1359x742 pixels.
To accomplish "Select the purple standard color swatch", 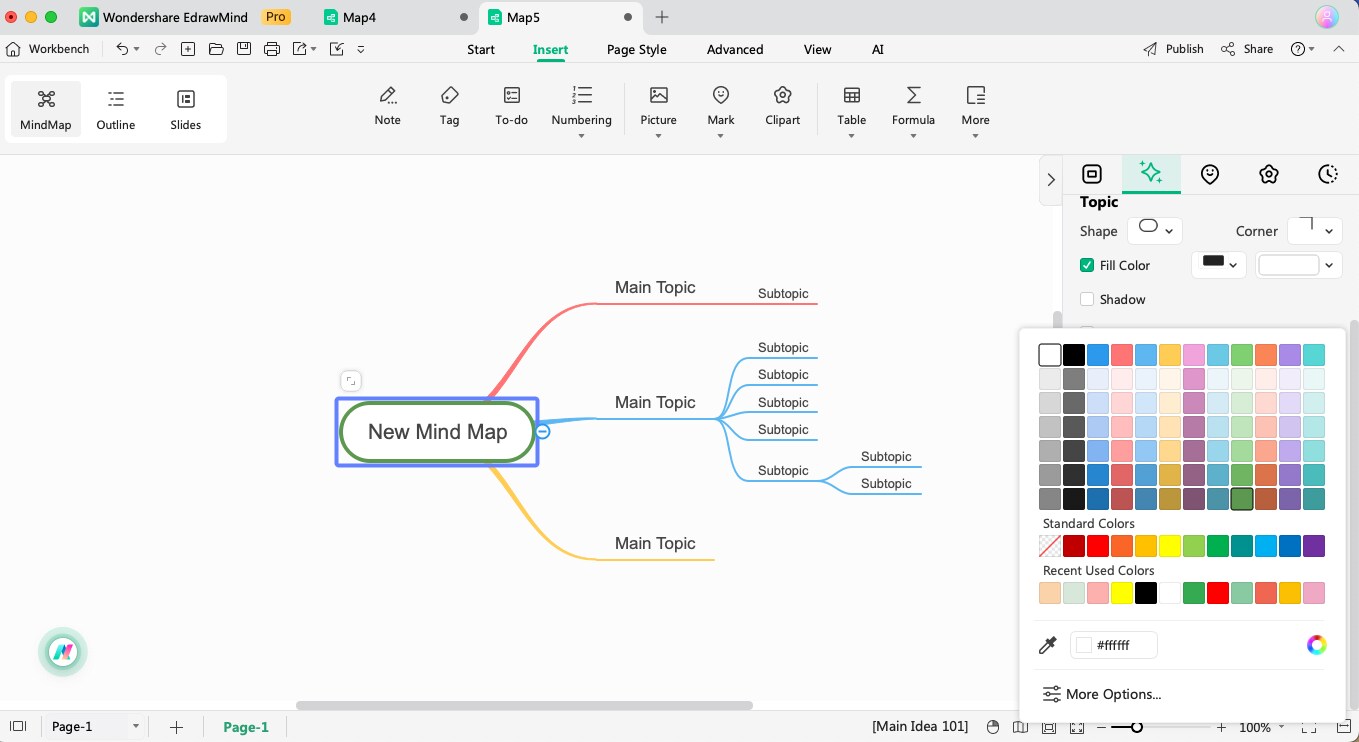I will coord(1314,546).
